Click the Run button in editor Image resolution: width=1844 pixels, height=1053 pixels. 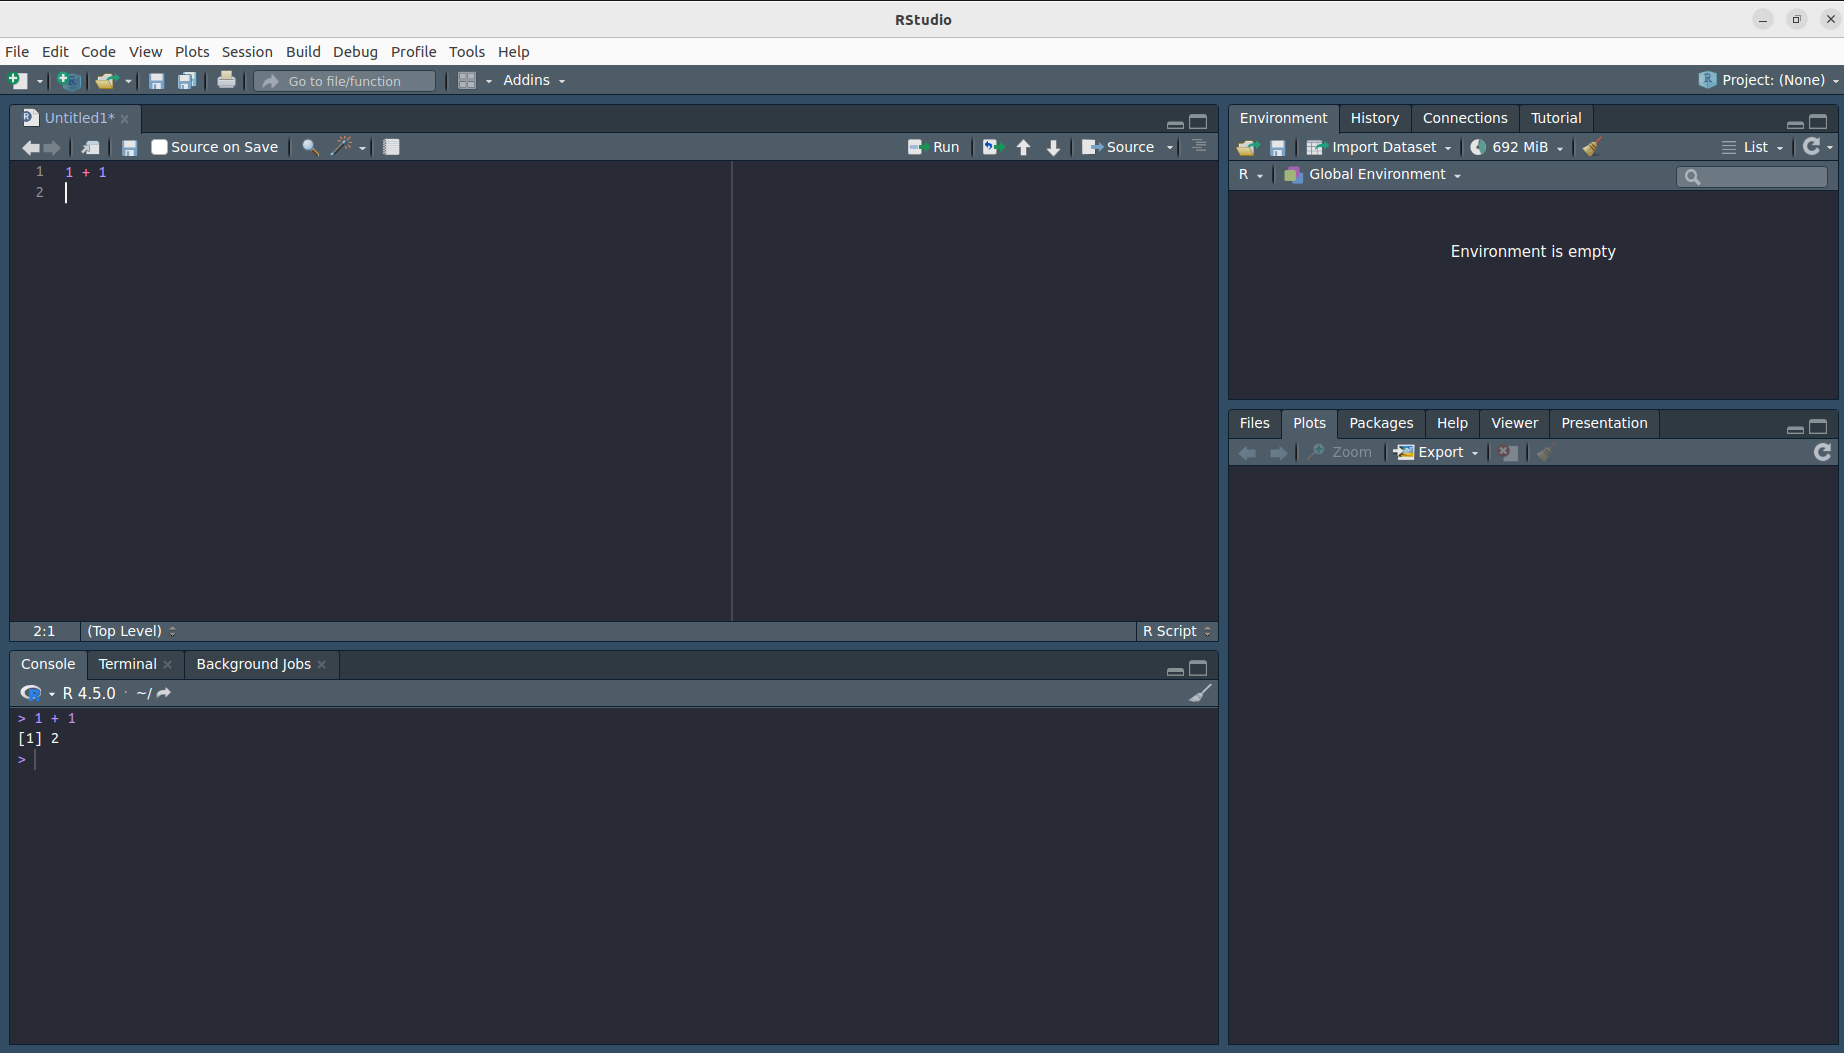click(x=933, y=147)
